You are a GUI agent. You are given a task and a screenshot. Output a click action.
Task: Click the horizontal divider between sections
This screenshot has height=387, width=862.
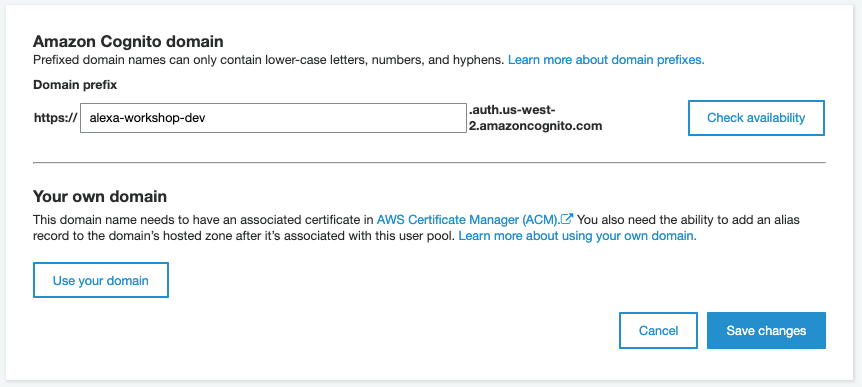click(x=429, y=163)
